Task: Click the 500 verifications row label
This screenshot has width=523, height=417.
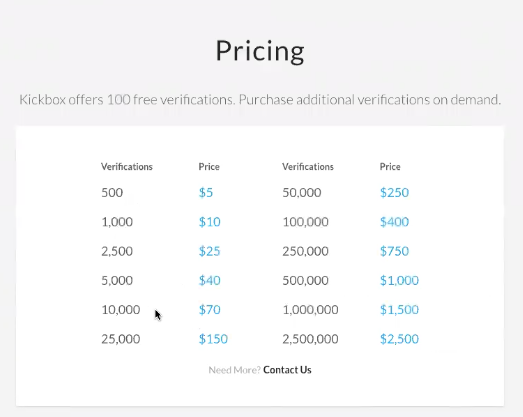Action: tap(112, 192)
